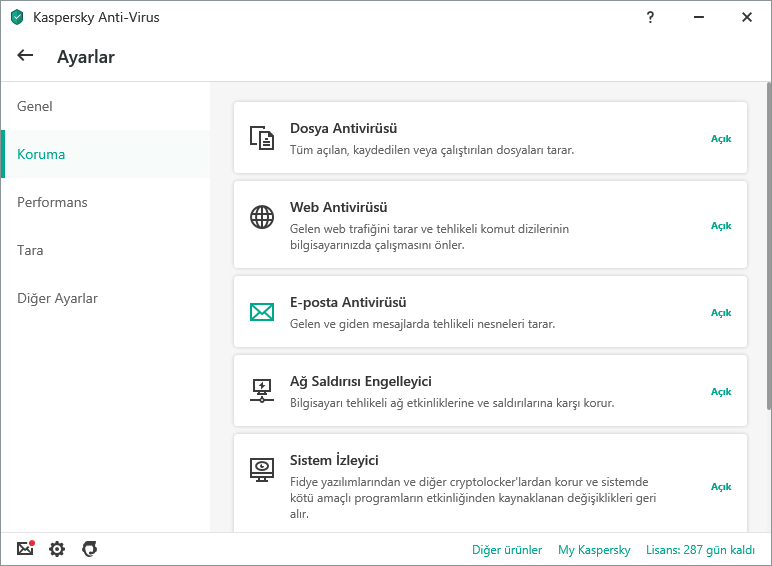This screenshot has width=772, height=566.
Task: Open the notifications envelope icon in footer
Action: [26, 548]
